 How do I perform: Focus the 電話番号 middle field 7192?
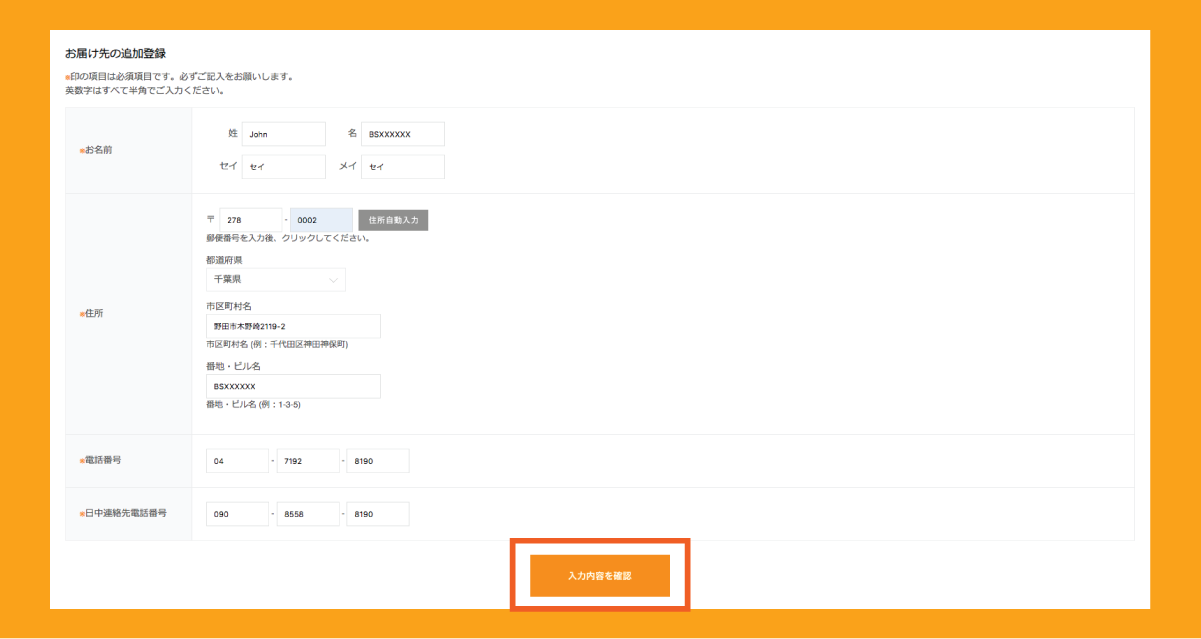click(x=308, y=461)
